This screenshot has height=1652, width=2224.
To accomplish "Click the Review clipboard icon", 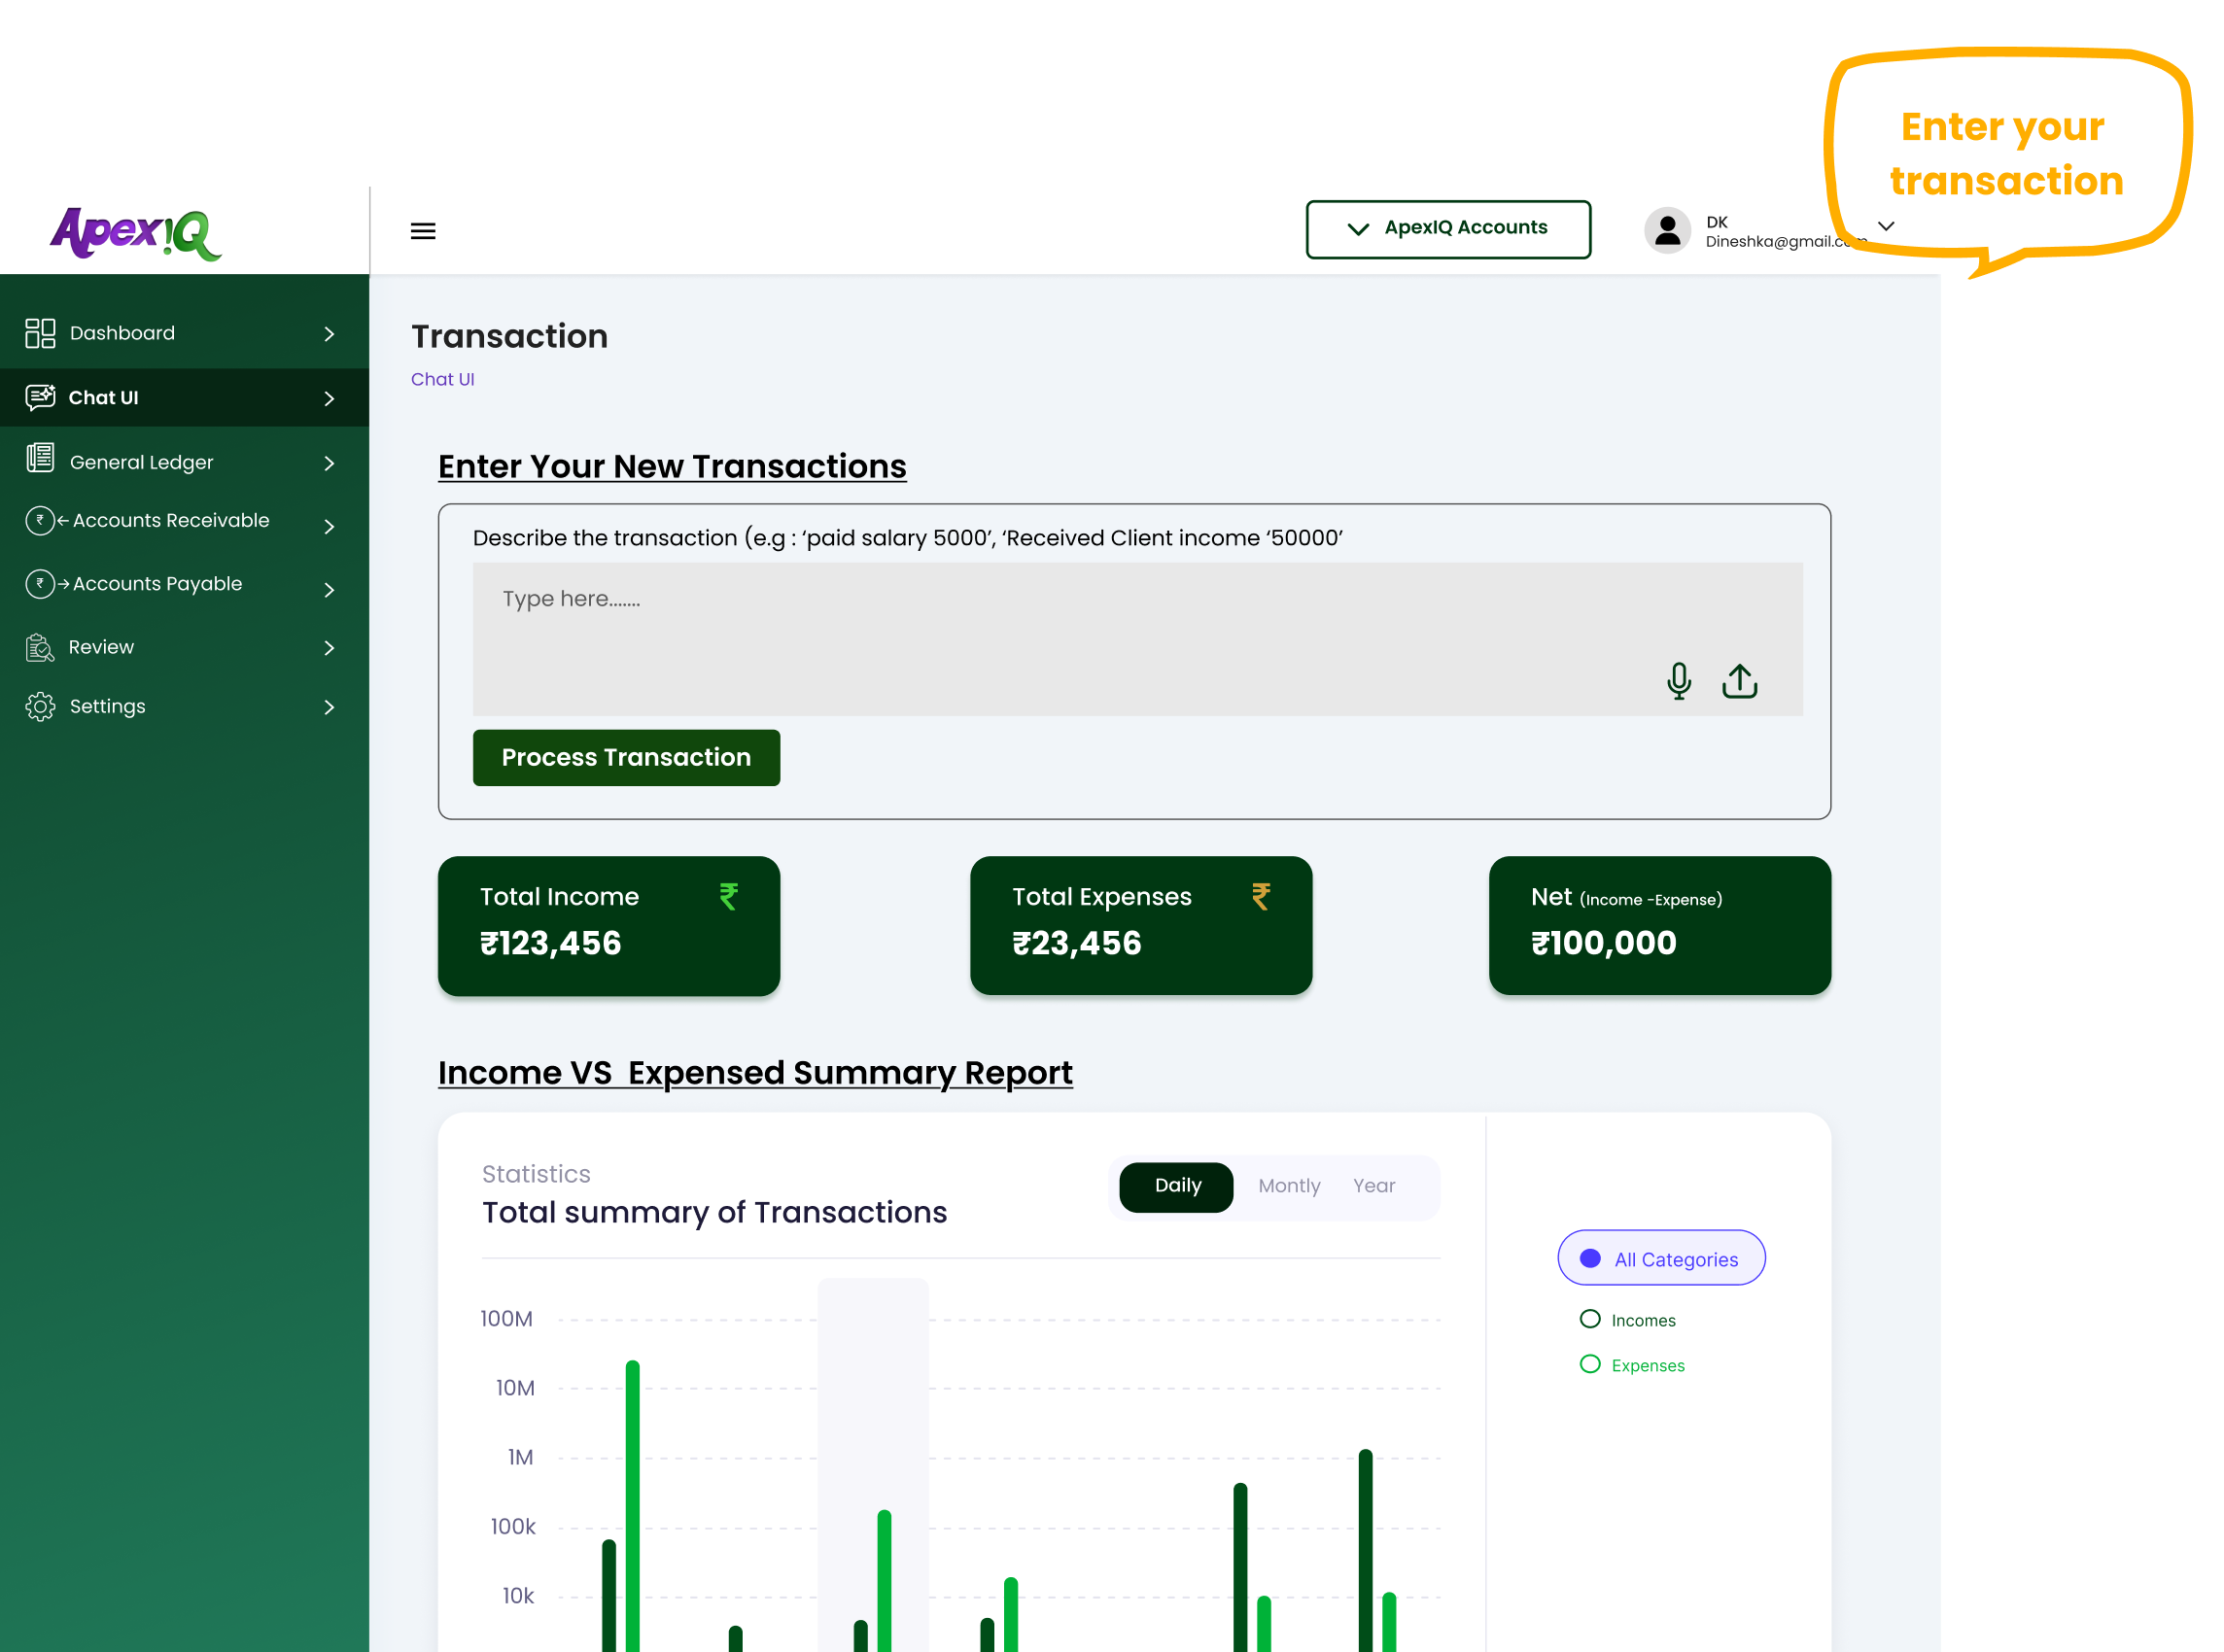I will (x=41, y=647).
